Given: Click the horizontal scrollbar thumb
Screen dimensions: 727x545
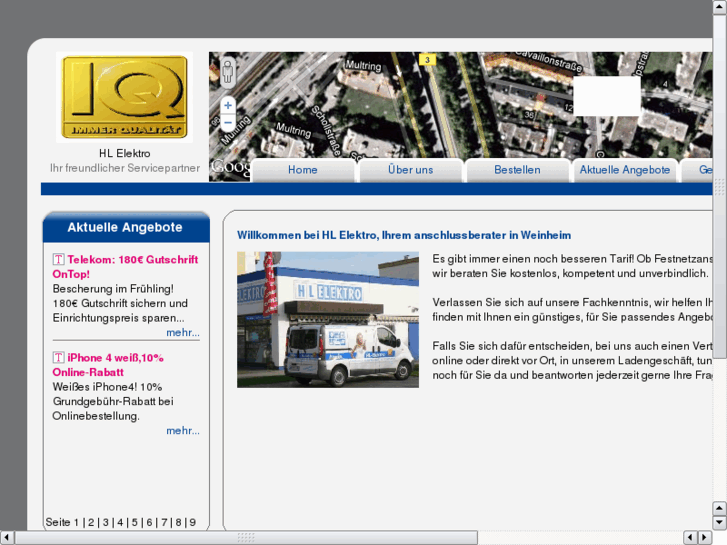Looking at the screenshot, I should click(x=246, y=538).
